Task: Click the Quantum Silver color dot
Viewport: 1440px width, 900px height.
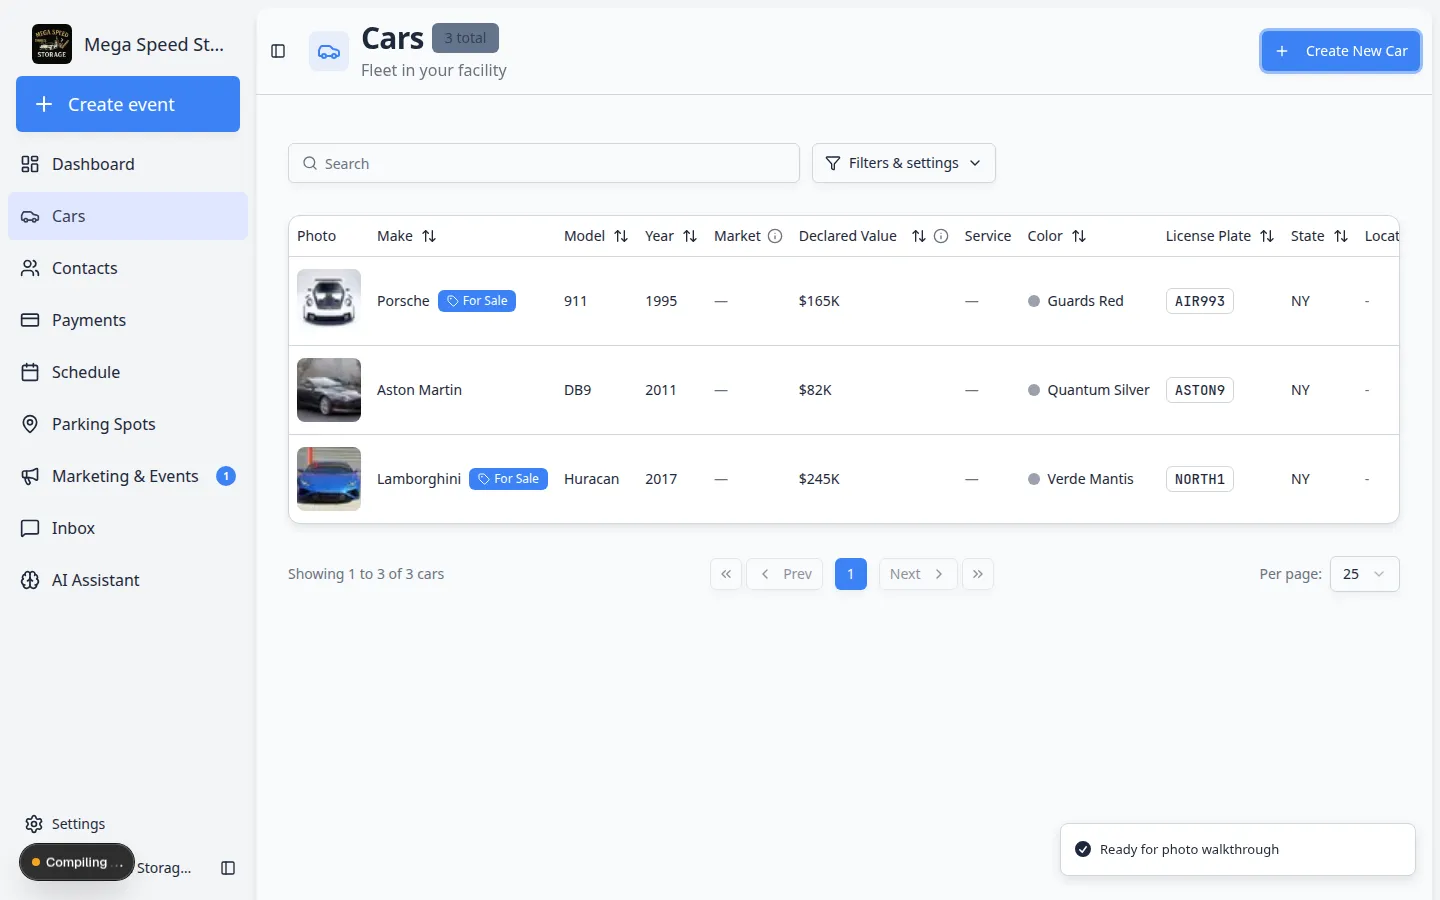Action: click(1034, 390)
